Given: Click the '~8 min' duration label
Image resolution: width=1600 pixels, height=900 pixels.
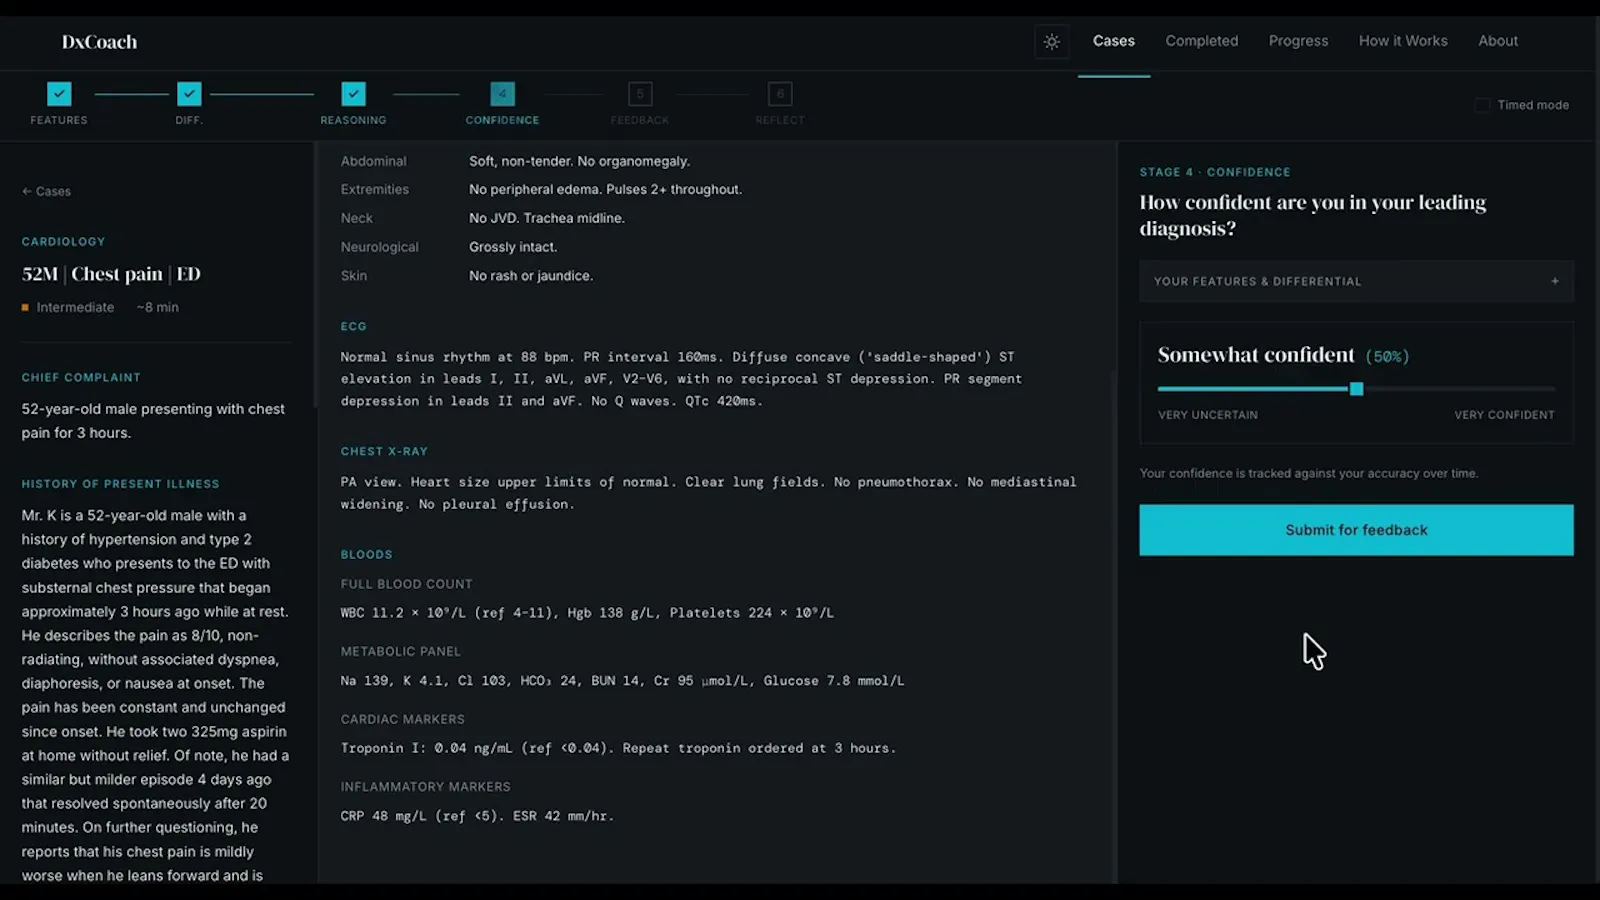Looking at the screenshot, I should click(157, 307).
